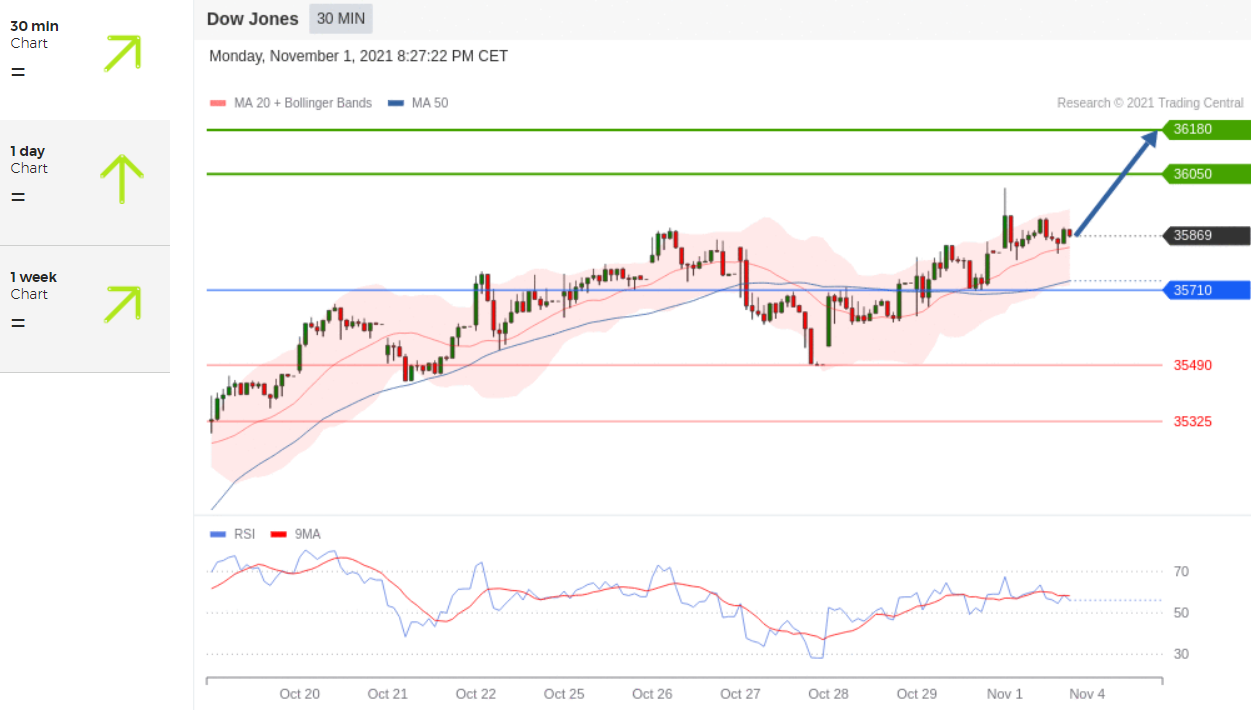Click the MA 50 legend text
1251x710 pixels.
[x=430, y=103]
